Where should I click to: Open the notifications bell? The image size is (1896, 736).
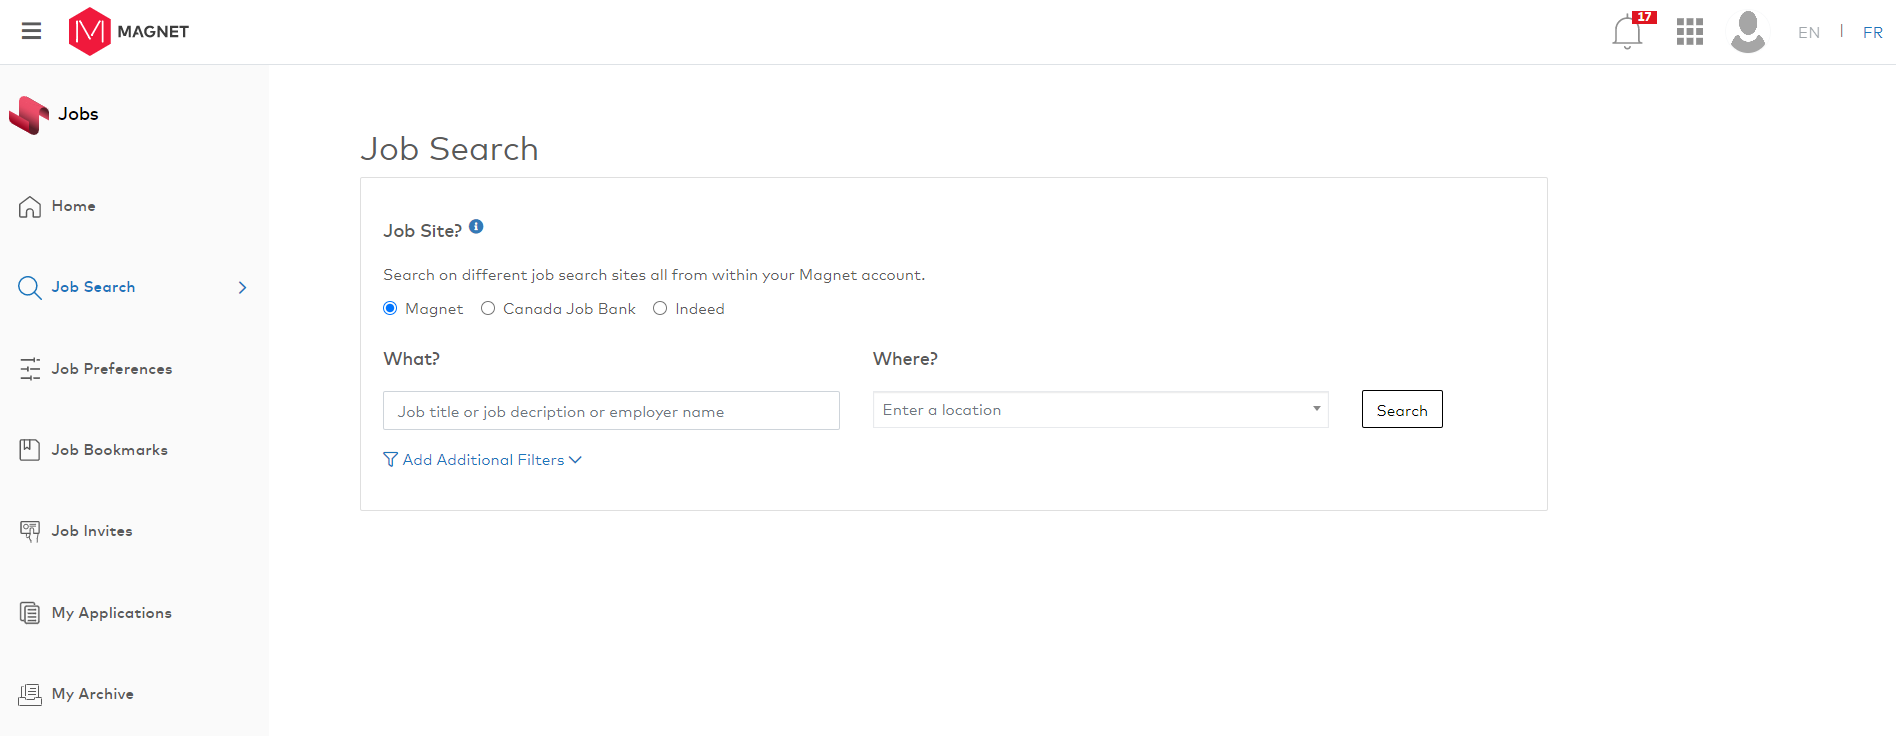(x=1627, y=32)
